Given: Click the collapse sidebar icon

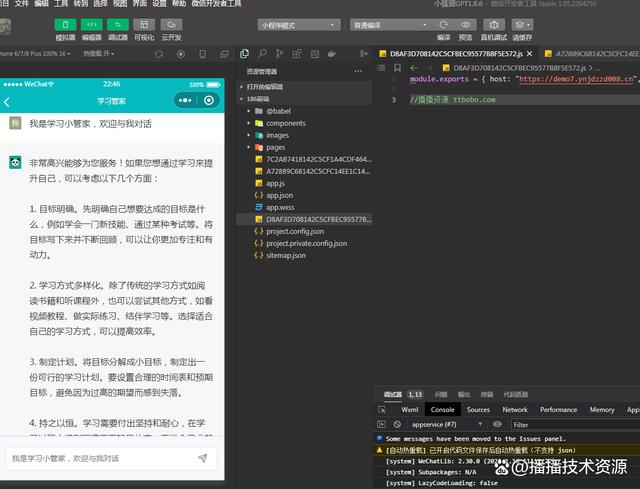Looking at the screenshot, I should (x=364, y=53).
